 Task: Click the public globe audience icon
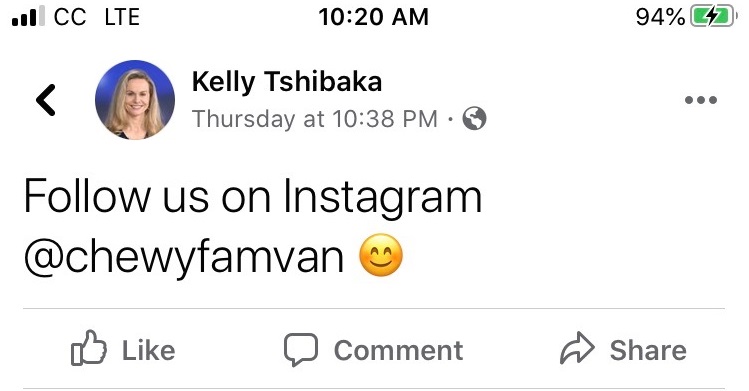click(x=474, y=118)
